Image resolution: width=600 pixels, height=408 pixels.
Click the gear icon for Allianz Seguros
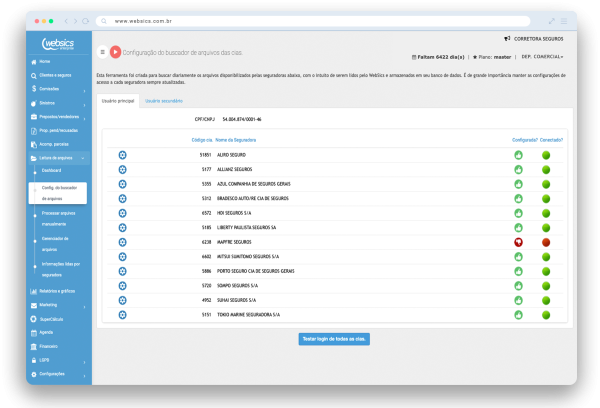(123, 170)
